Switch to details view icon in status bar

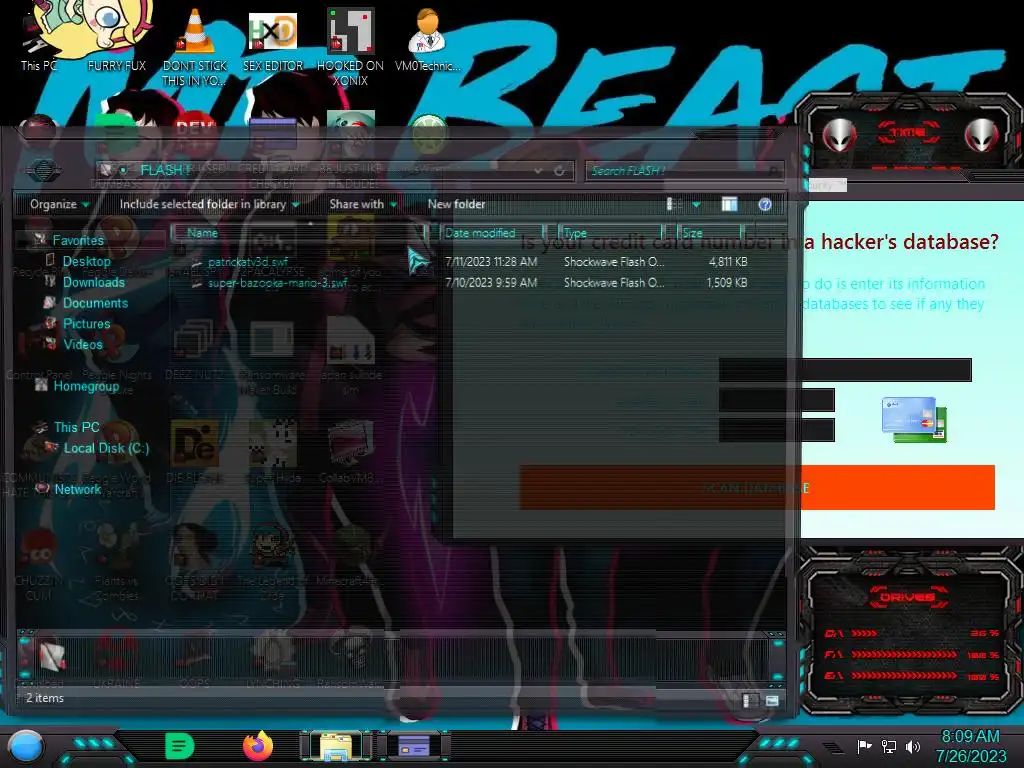pos(750,700)
